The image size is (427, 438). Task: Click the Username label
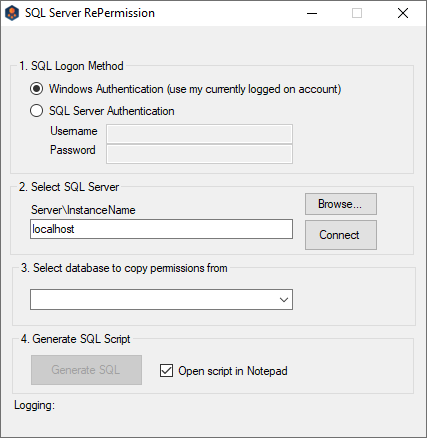(74, 131)
